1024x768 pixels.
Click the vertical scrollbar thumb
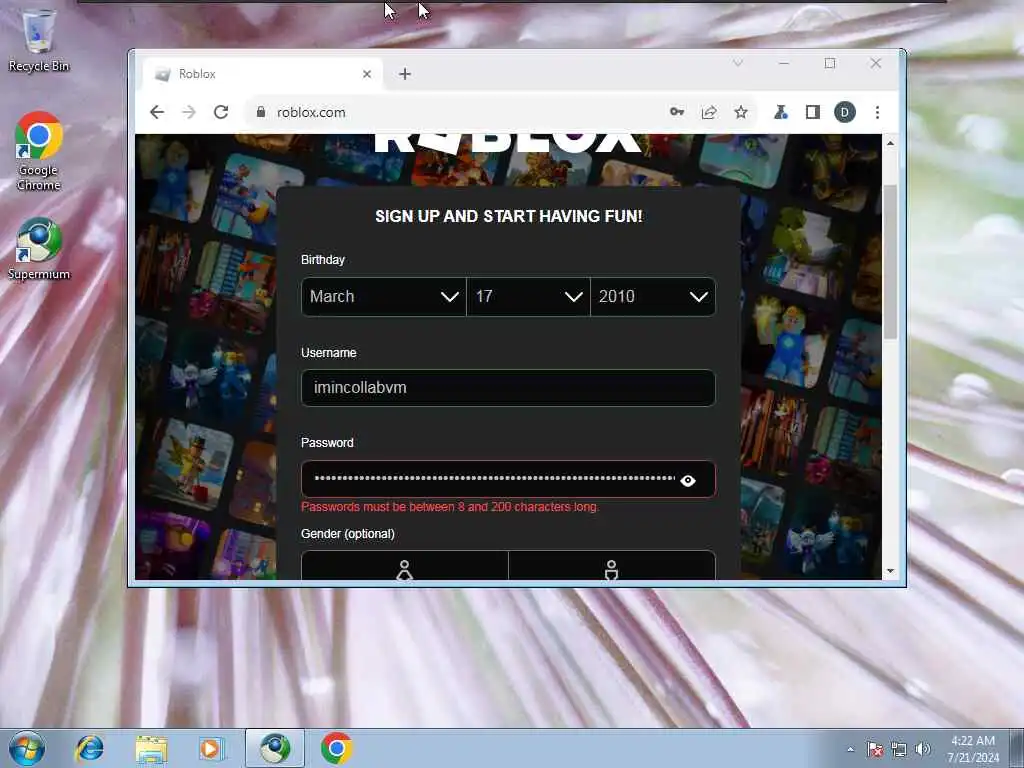click(890, 262)
